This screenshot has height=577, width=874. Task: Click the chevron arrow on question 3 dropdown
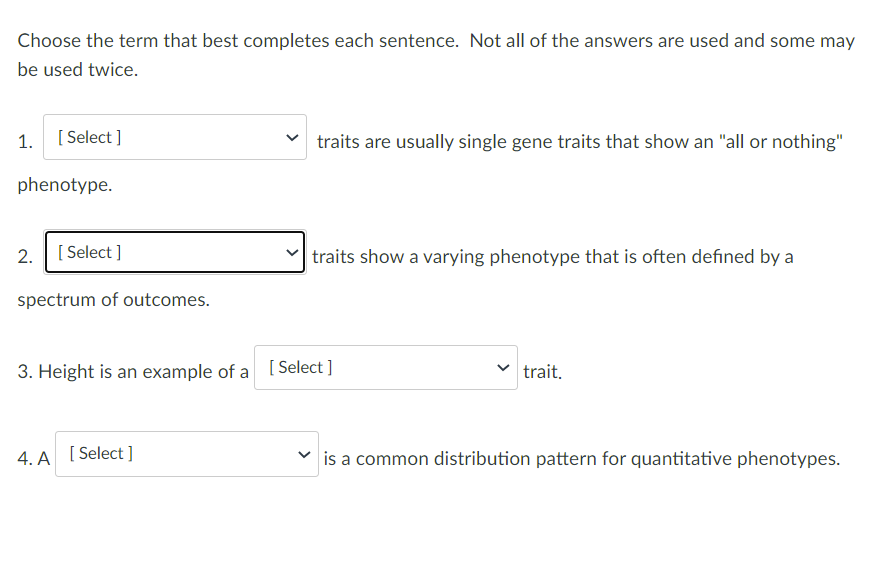click(503, 367)
